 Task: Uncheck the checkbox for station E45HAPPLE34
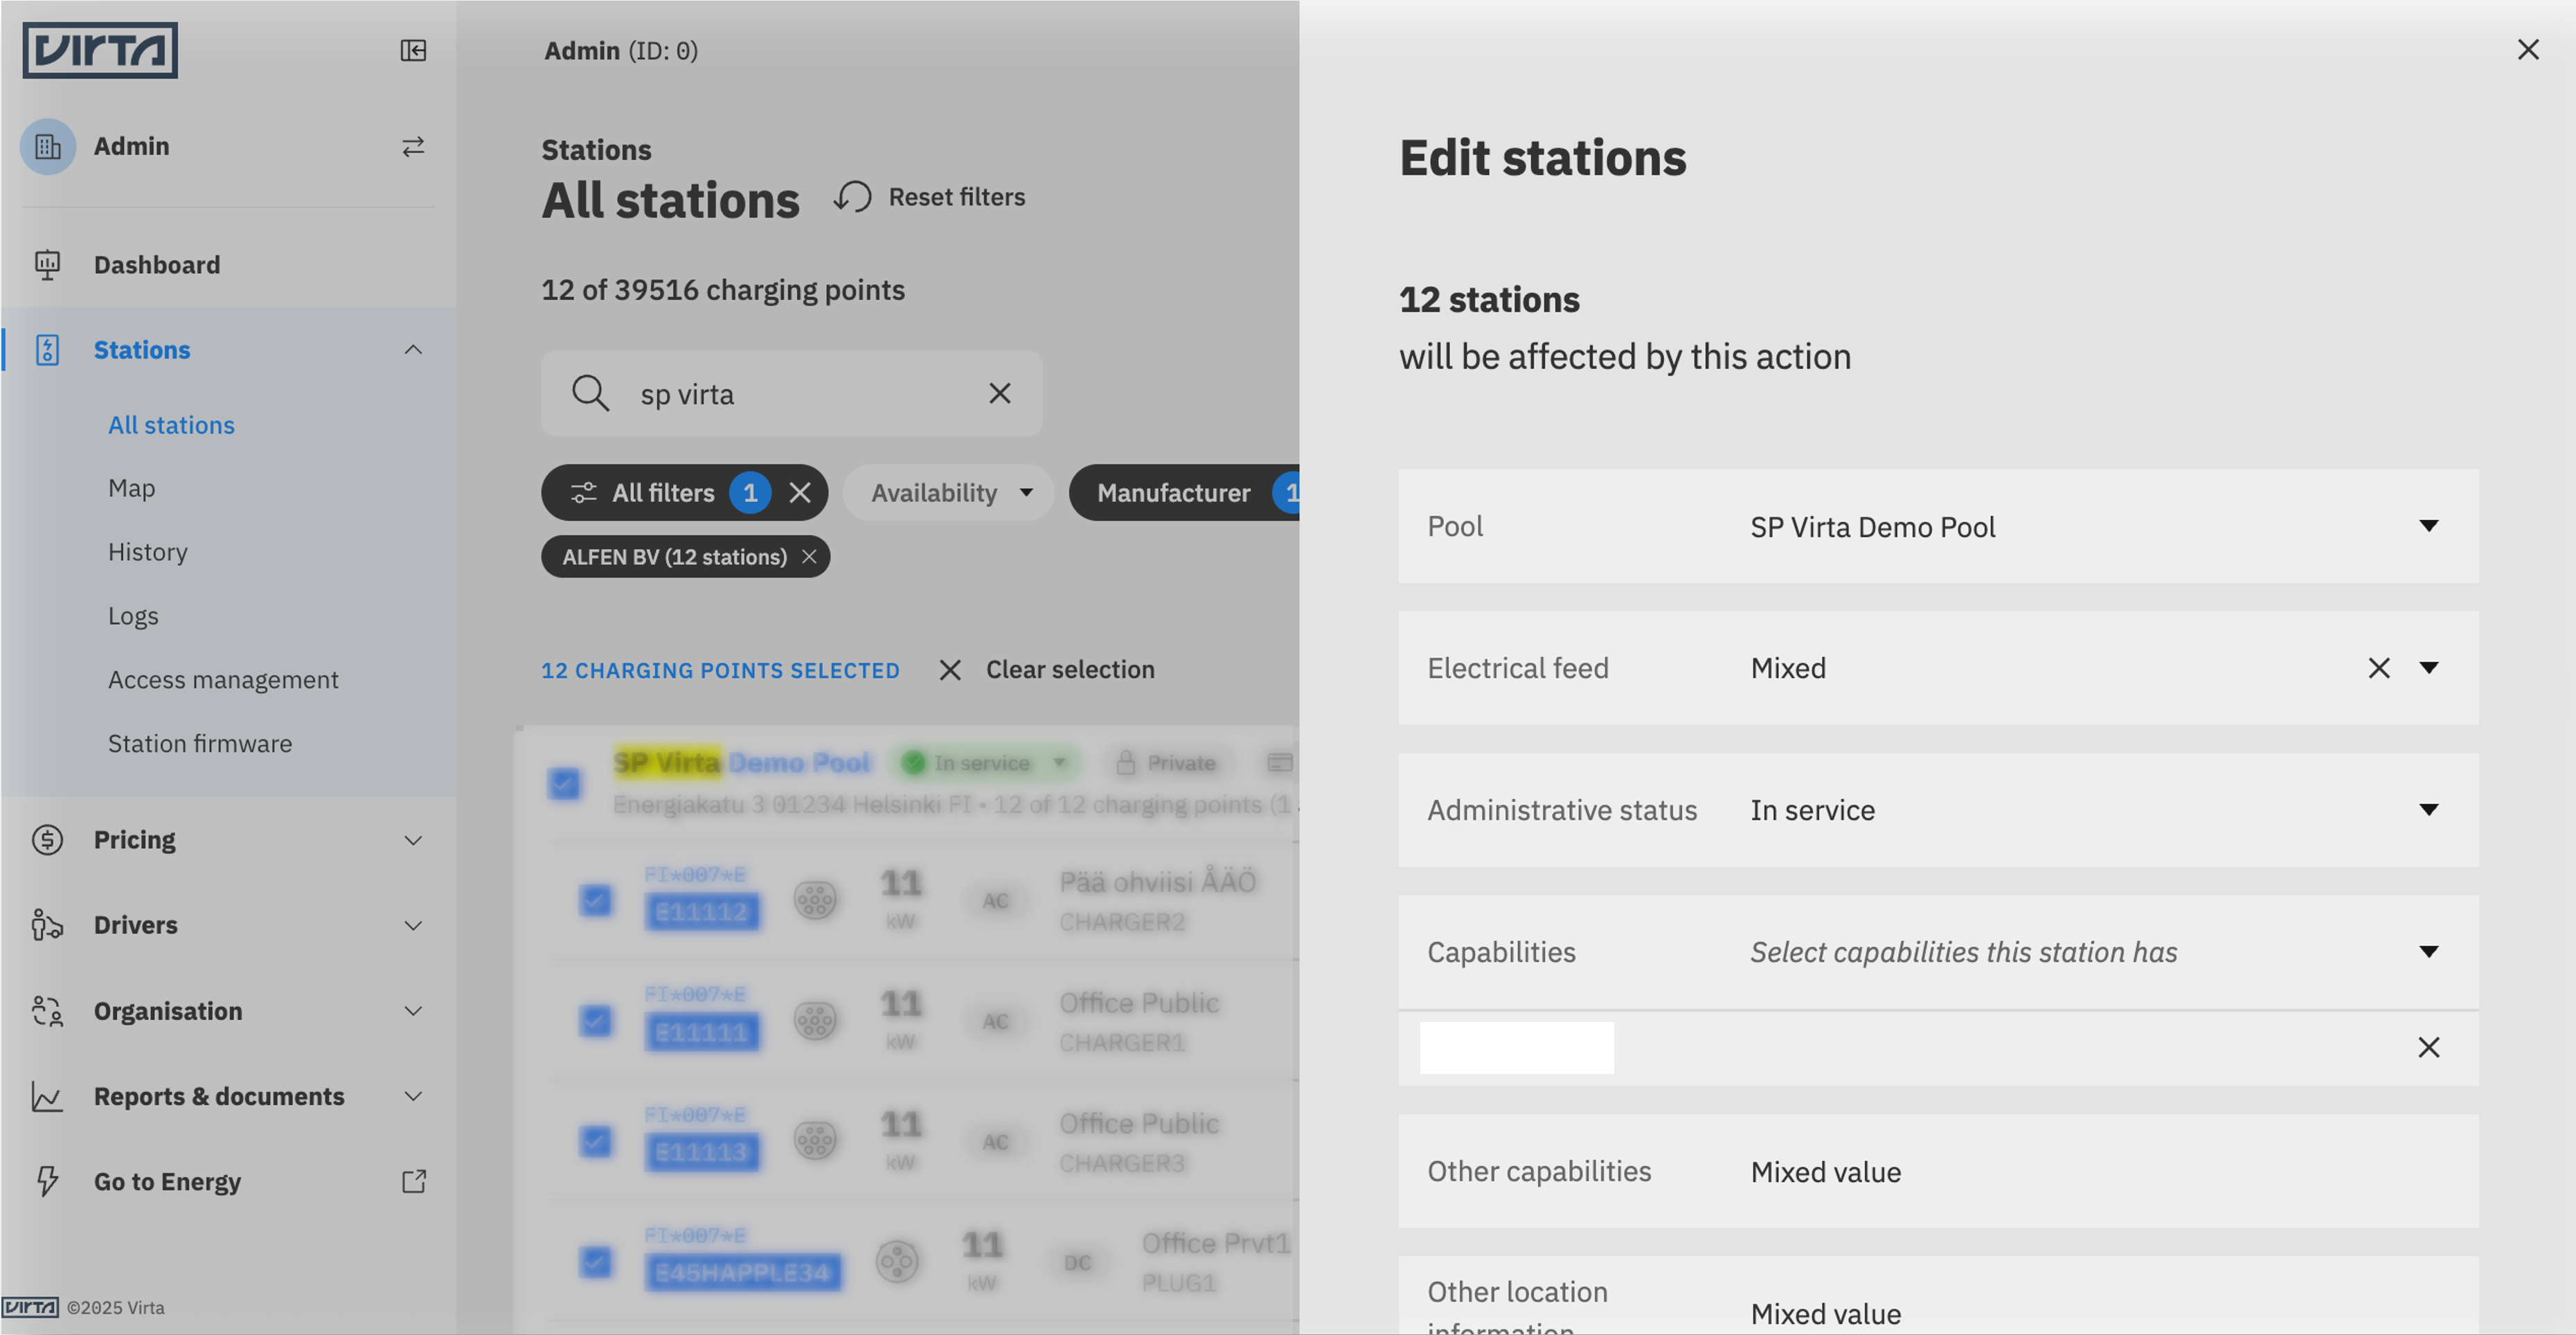point(595,1262)
